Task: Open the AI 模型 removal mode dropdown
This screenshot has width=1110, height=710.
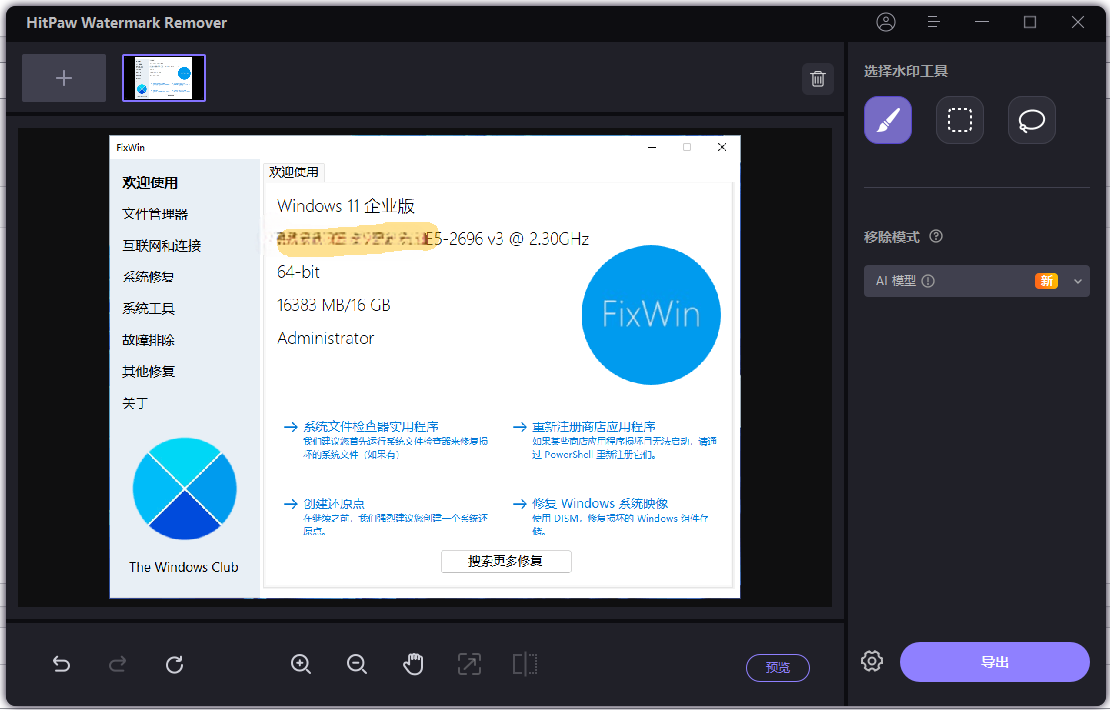Action: (x=976, y=281)
